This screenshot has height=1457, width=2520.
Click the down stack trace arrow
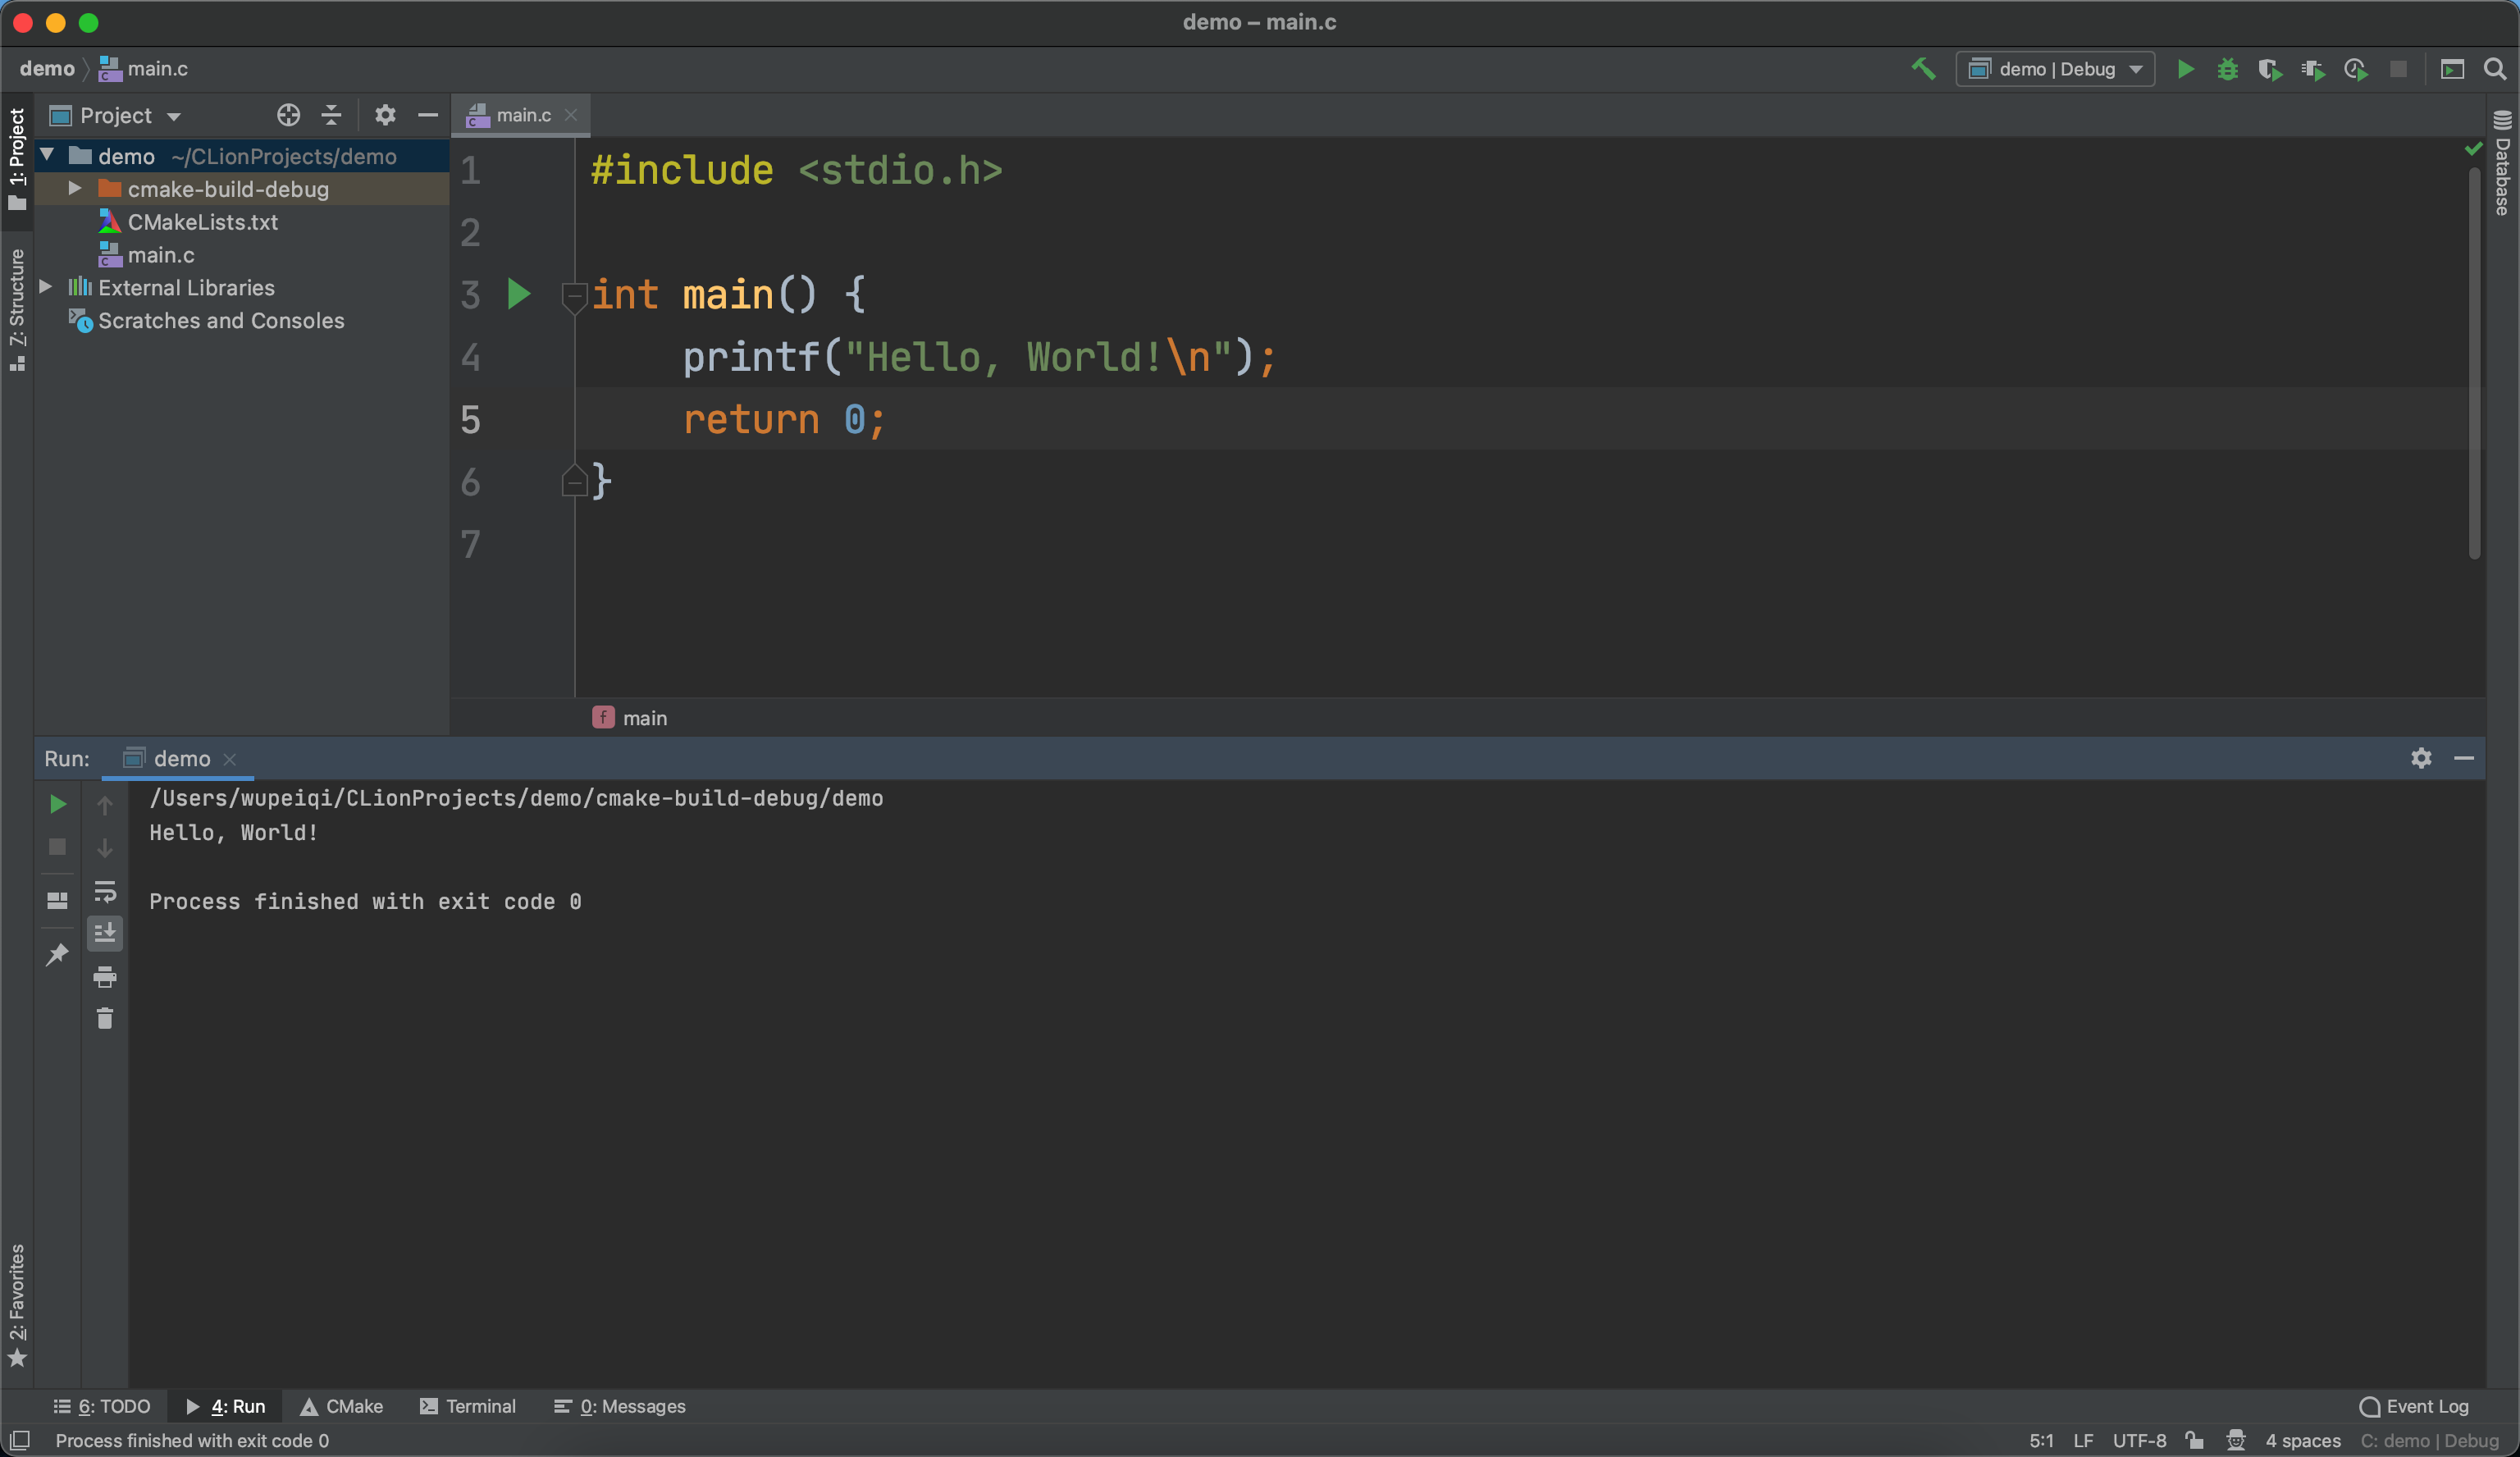pos(104,848)
